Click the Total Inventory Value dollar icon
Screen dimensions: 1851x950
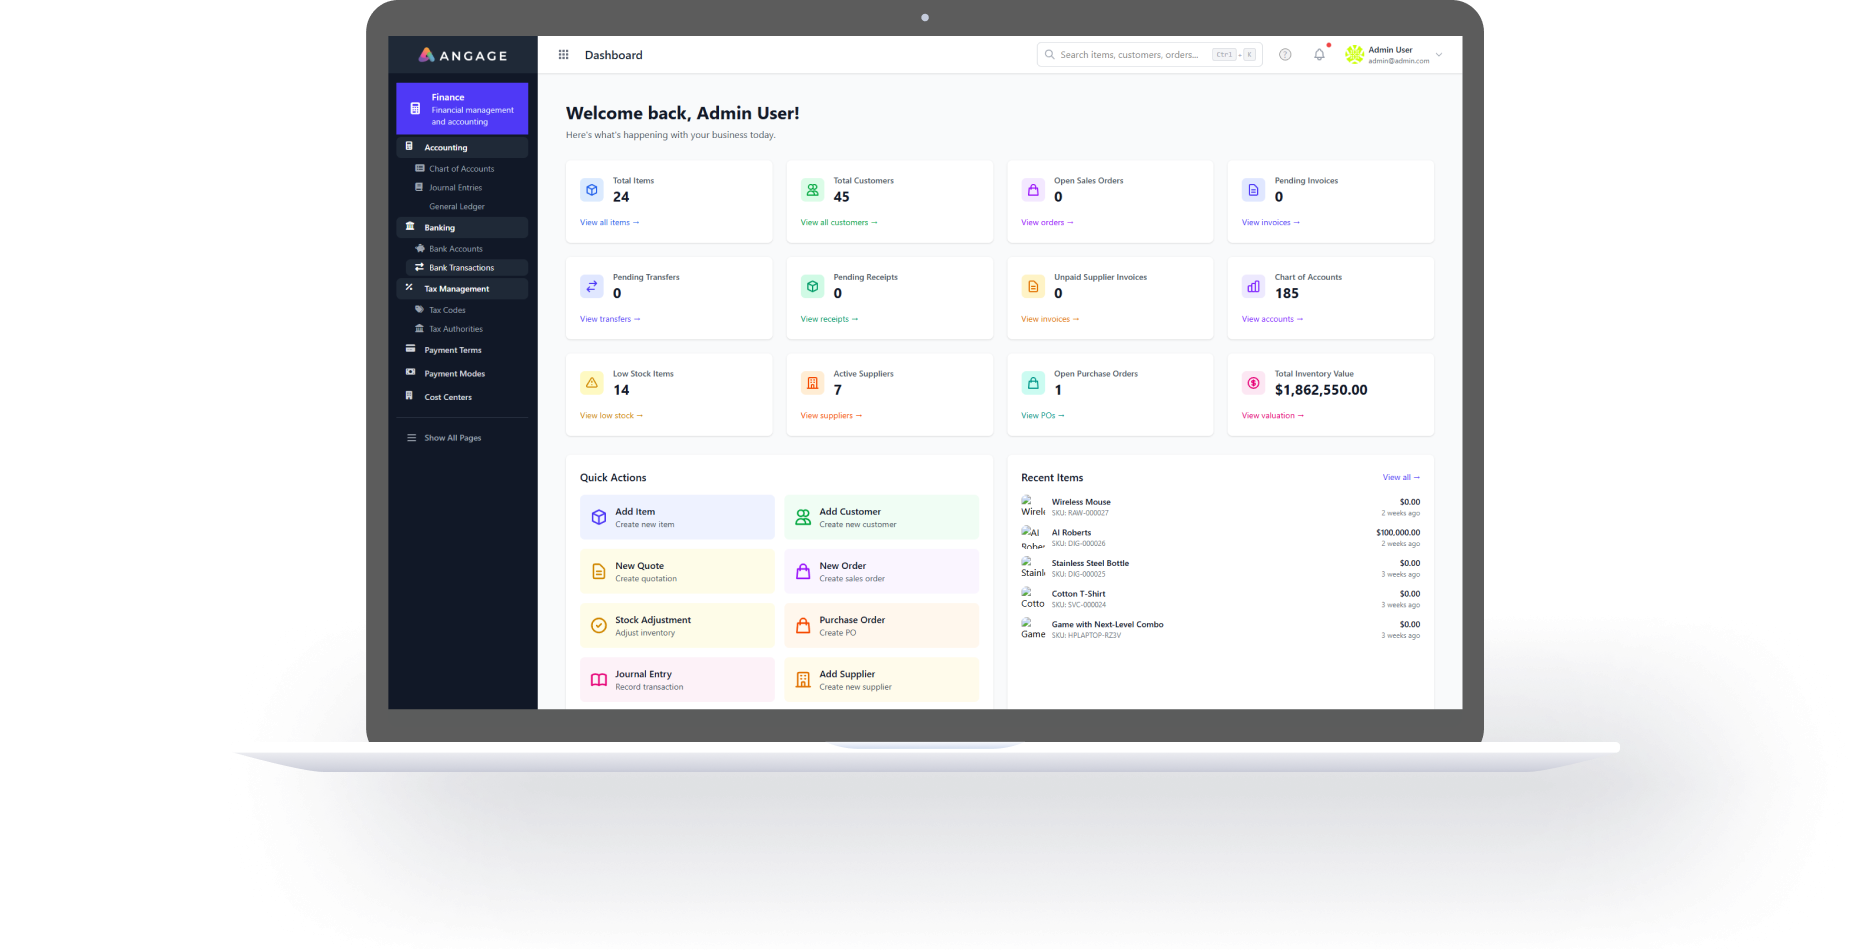(x=1253, y=383)
